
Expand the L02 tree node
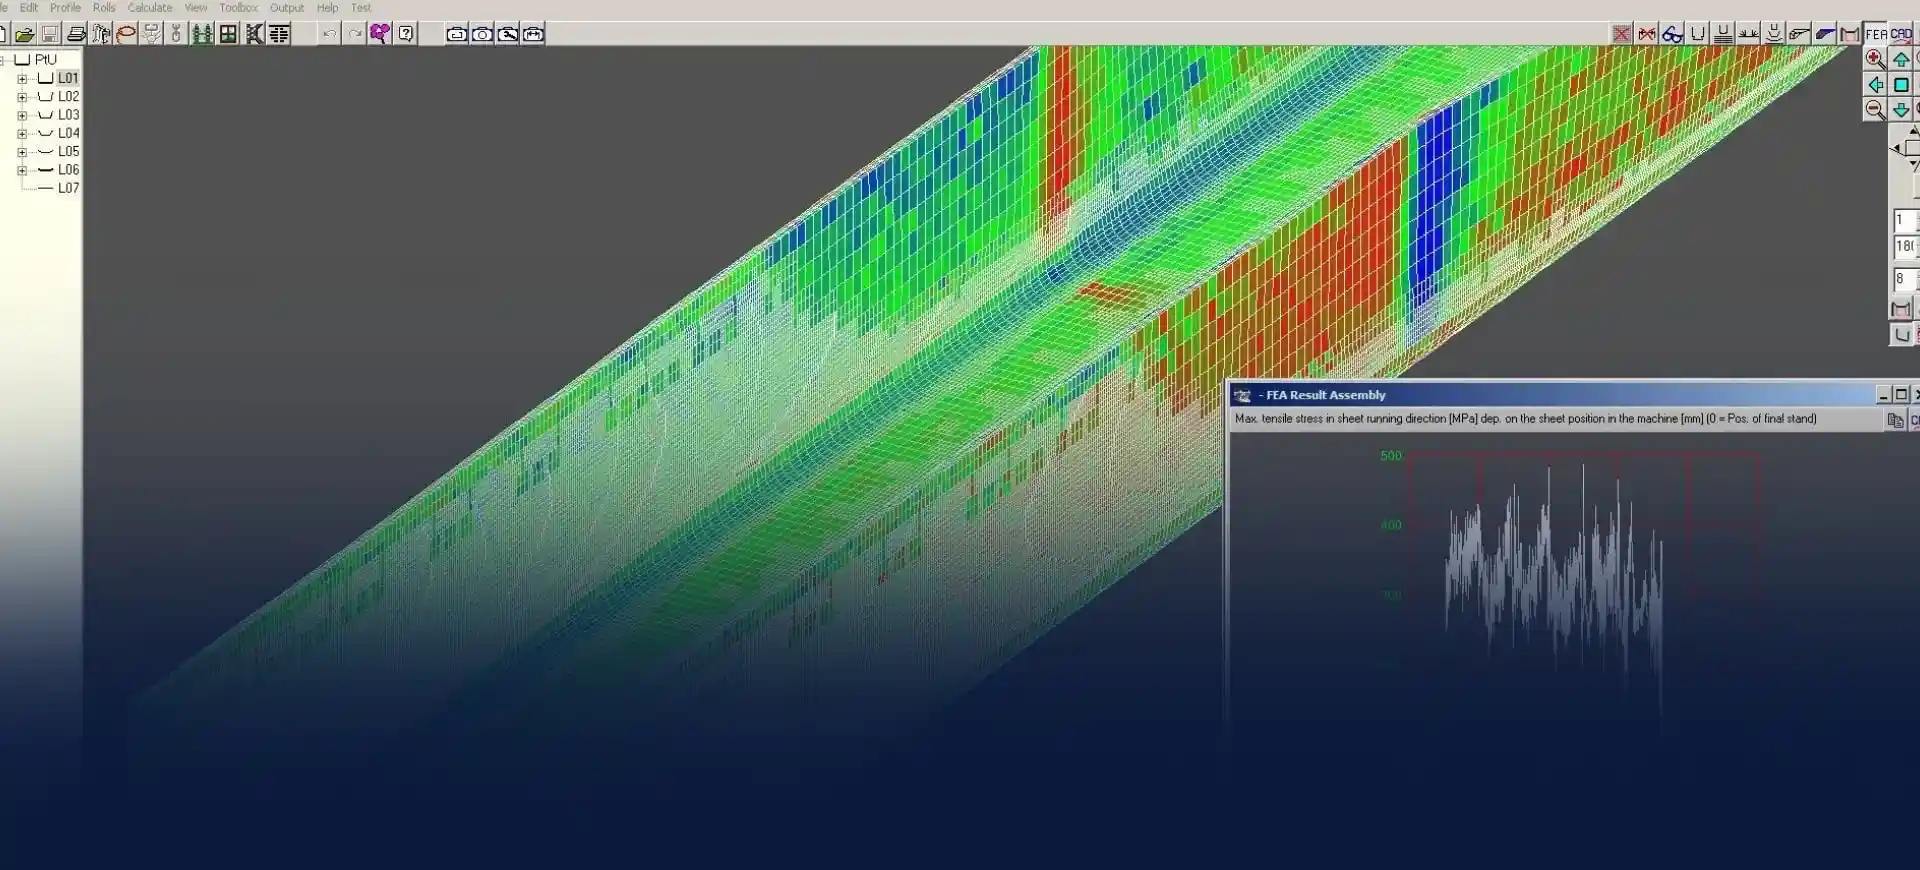click(22, 97)
